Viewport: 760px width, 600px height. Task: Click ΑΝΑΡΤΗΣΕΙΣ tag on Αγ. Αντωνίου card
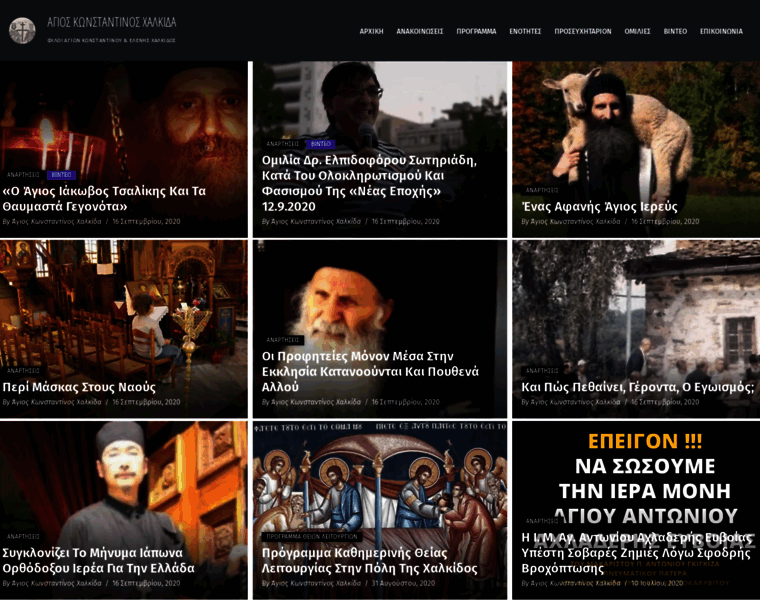click(x=542, y=521)
